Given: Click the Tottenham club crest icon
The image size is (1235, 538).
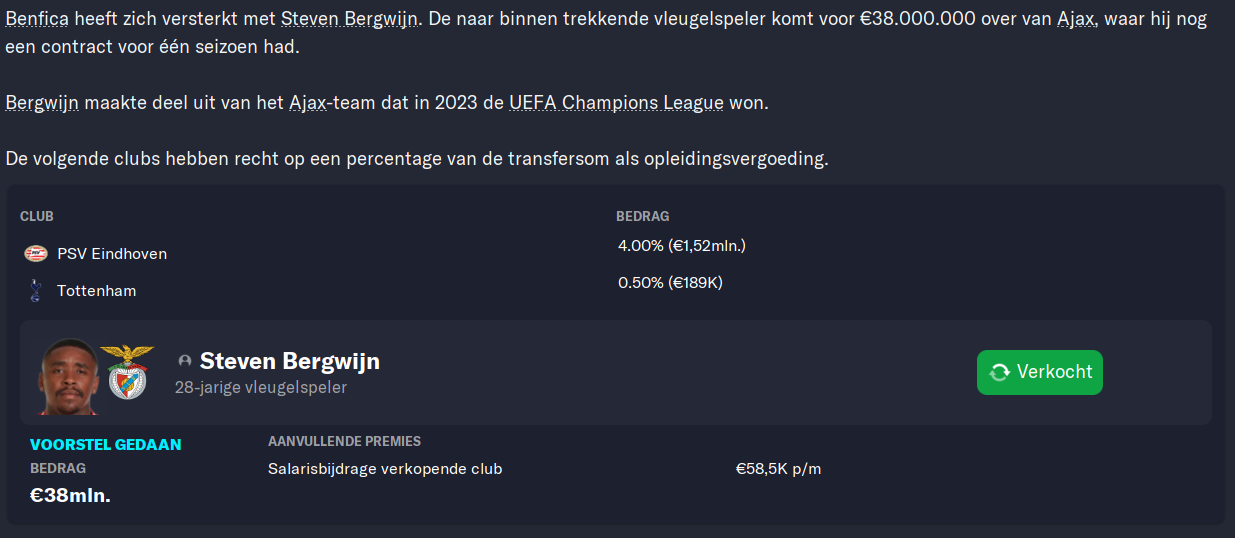Looking at the screenshot, I should pyautogui.click(x=36, y=291).
